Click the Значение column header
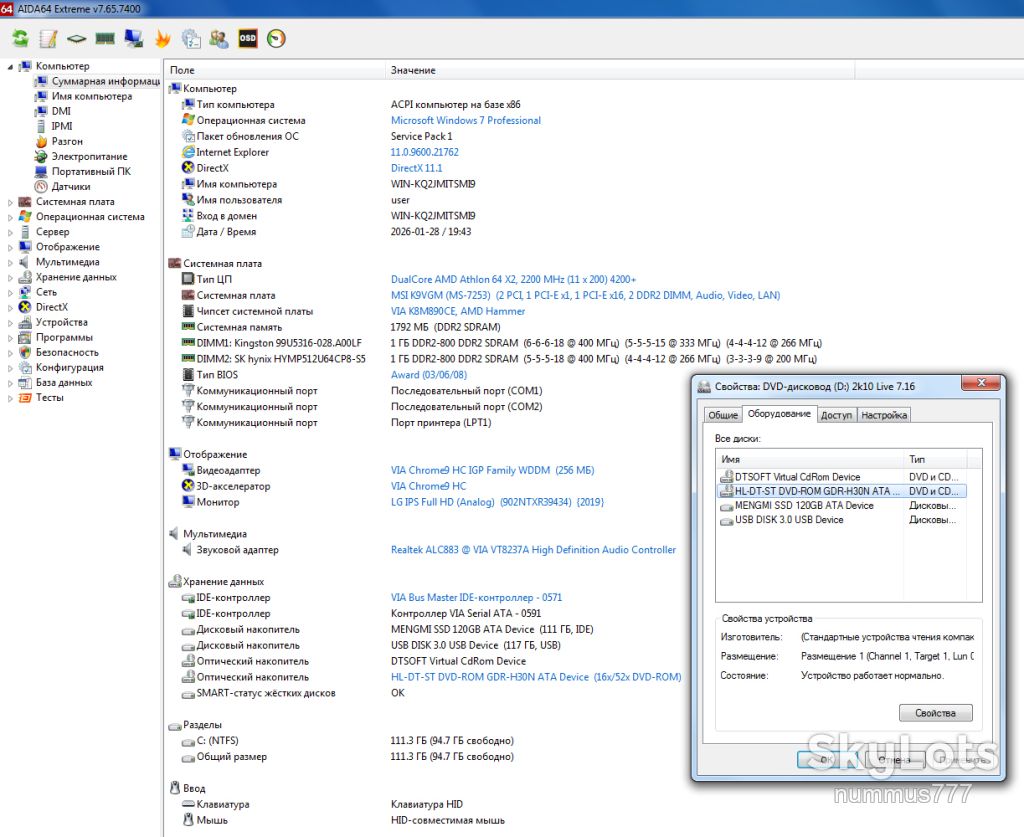 (620, 70)
